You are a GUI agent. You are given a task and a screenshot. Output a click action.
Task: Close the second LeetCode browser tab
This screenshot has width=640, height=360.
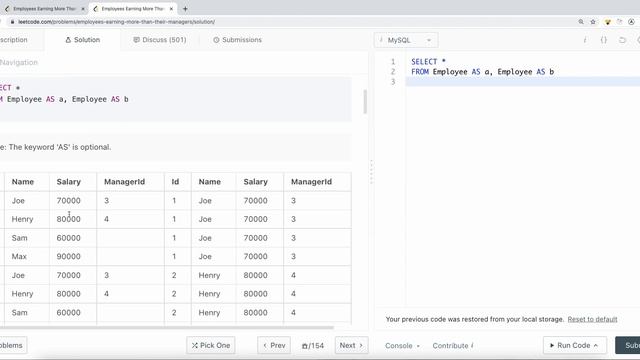tap(171, 9)
